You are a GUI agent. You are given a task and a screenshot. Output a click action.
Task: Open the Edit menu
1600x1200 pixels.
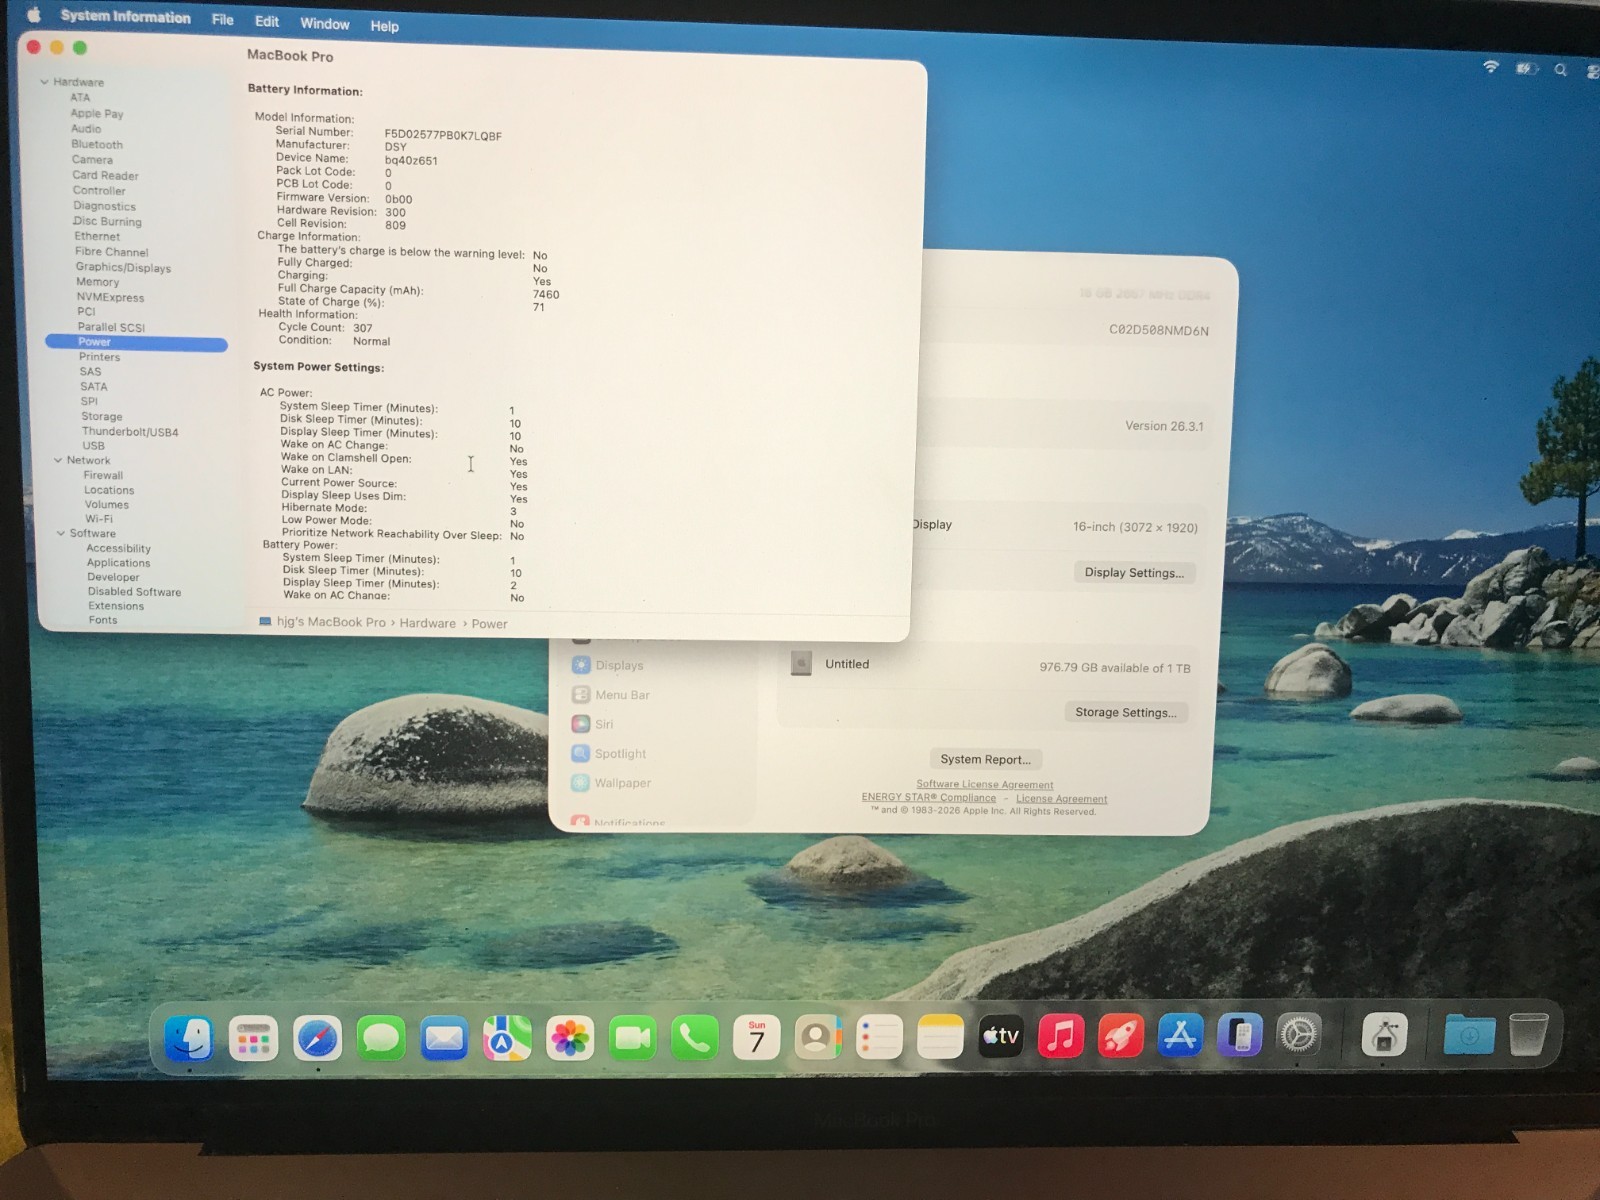click(x=267, y=21)
